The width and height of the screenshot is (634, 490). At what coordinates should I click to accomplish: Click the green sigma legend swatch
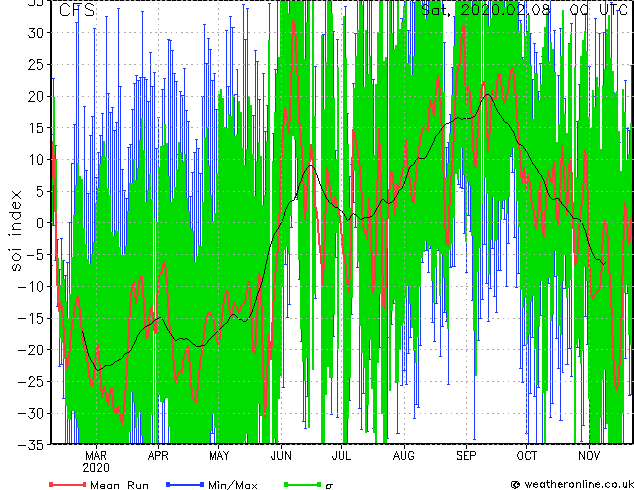(302, 484)
